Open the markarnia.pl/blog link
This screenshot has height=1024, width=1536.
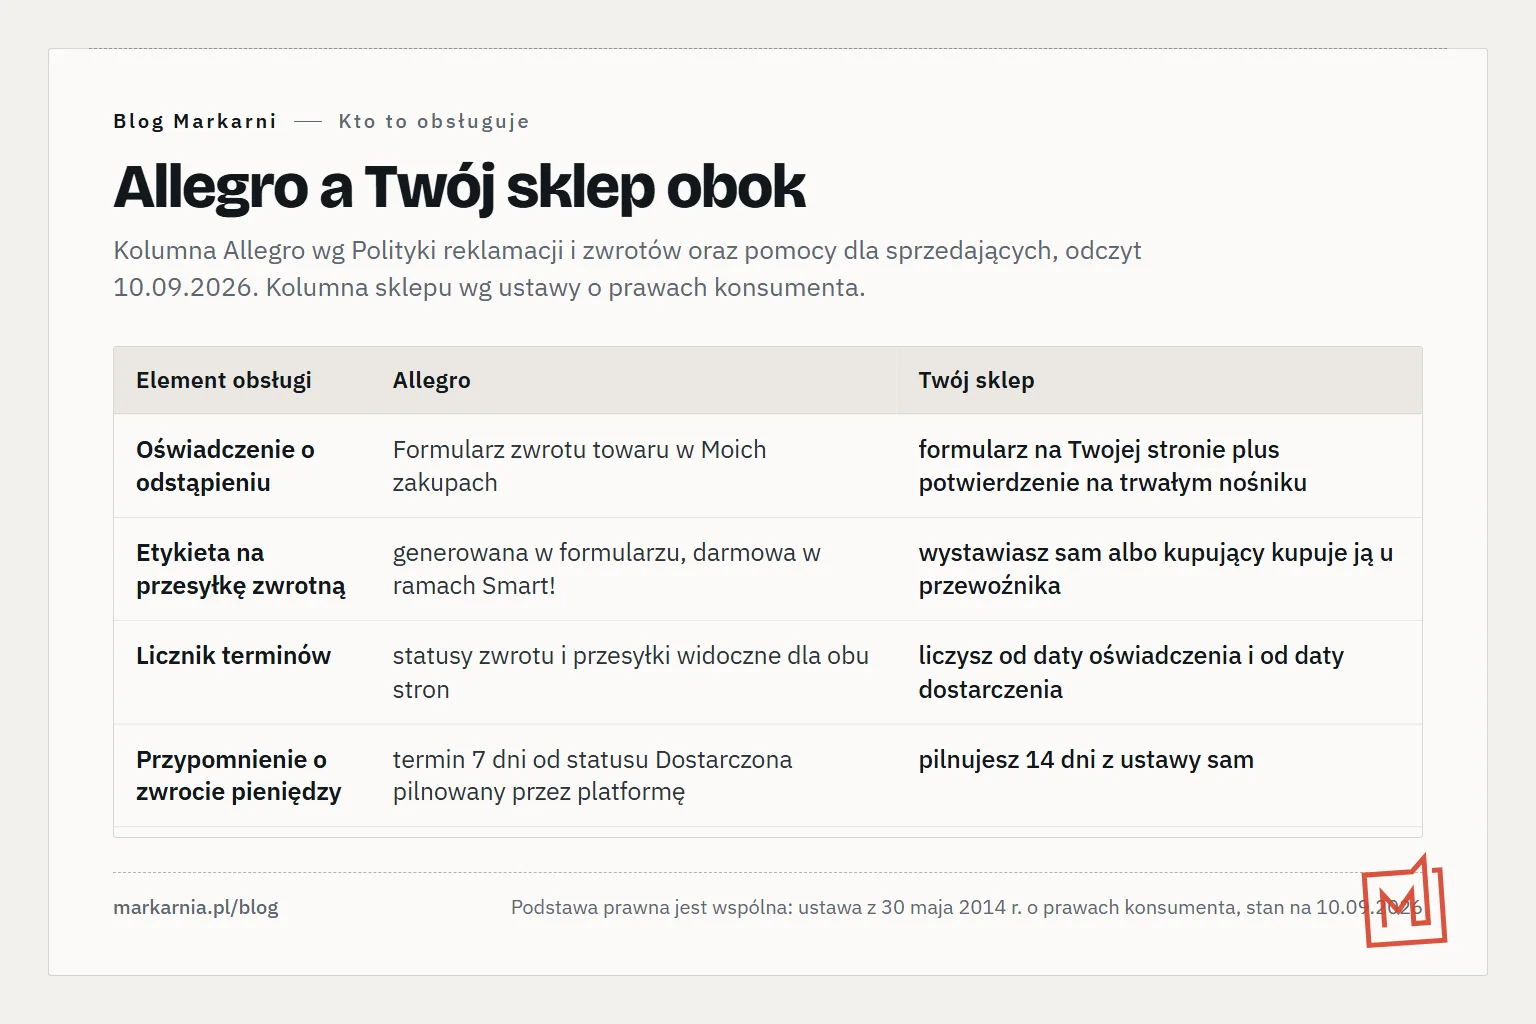click(x=196, y=907)
